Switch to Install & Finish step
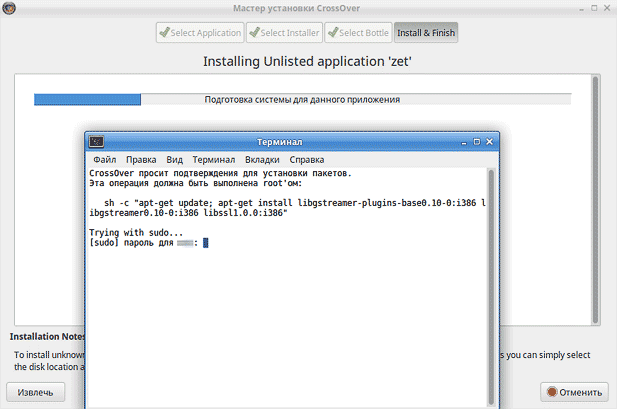Image resolution: width=617 pixels, height=409 pixels. pos(426,33)
